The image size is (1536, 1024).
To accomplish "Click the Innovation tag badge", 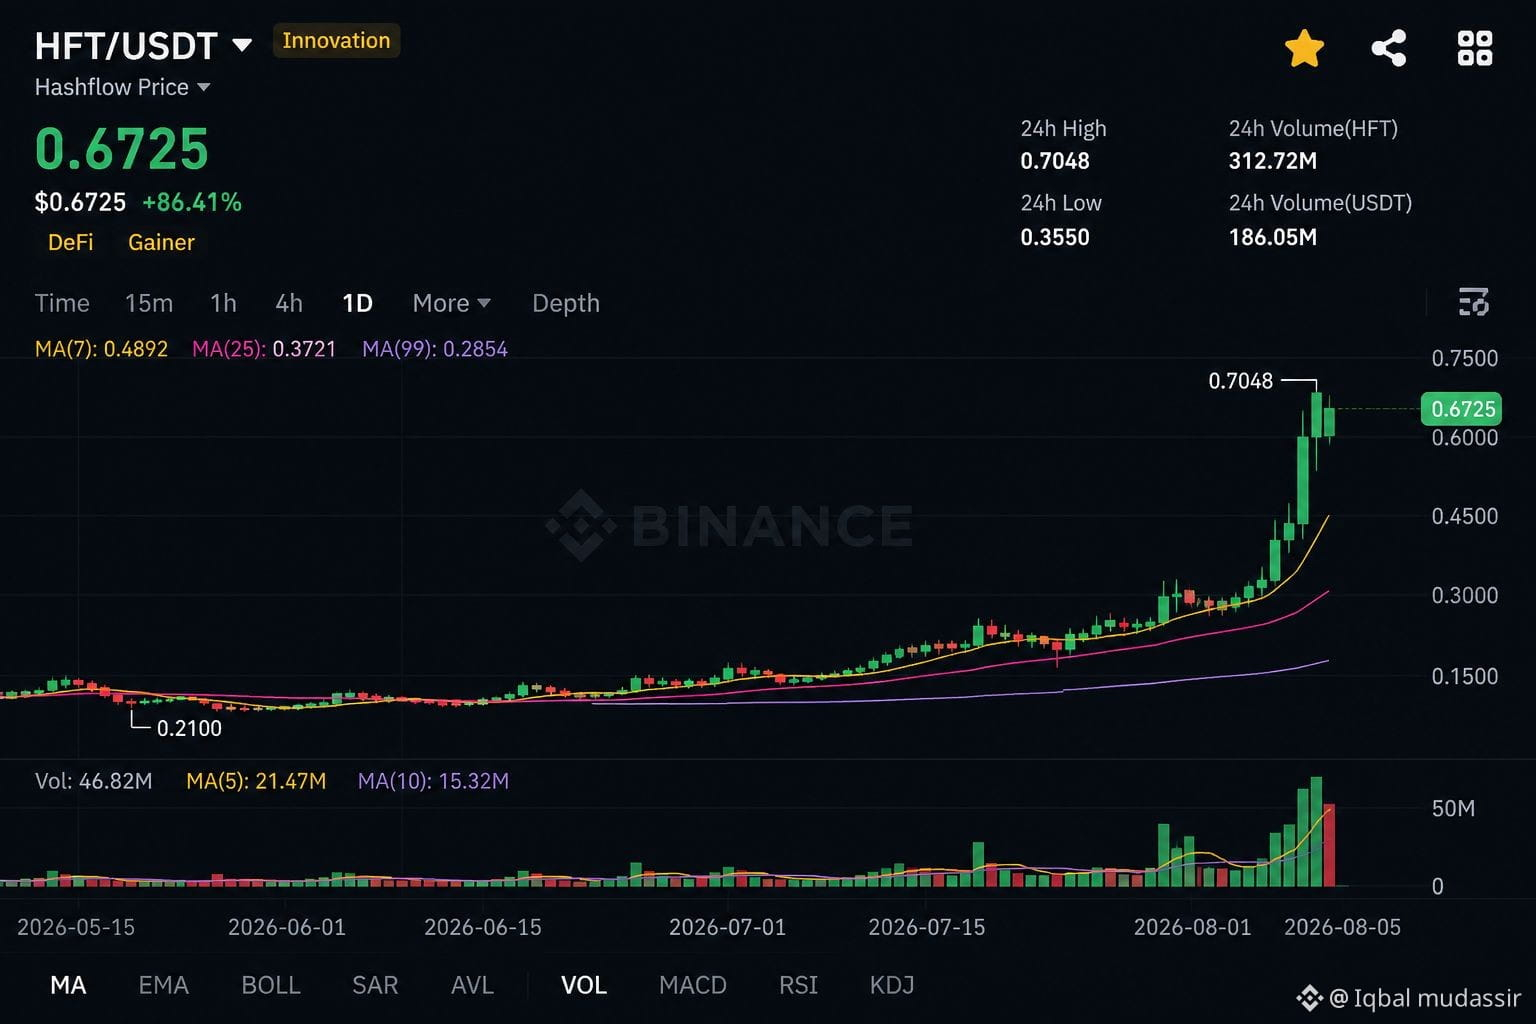I will click(x=336, y=41).
